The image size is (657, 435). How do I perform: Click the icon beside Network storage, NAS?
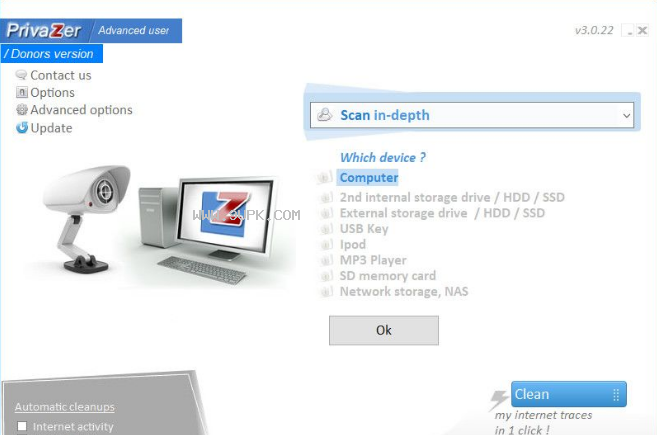click(x=326, y=292)
